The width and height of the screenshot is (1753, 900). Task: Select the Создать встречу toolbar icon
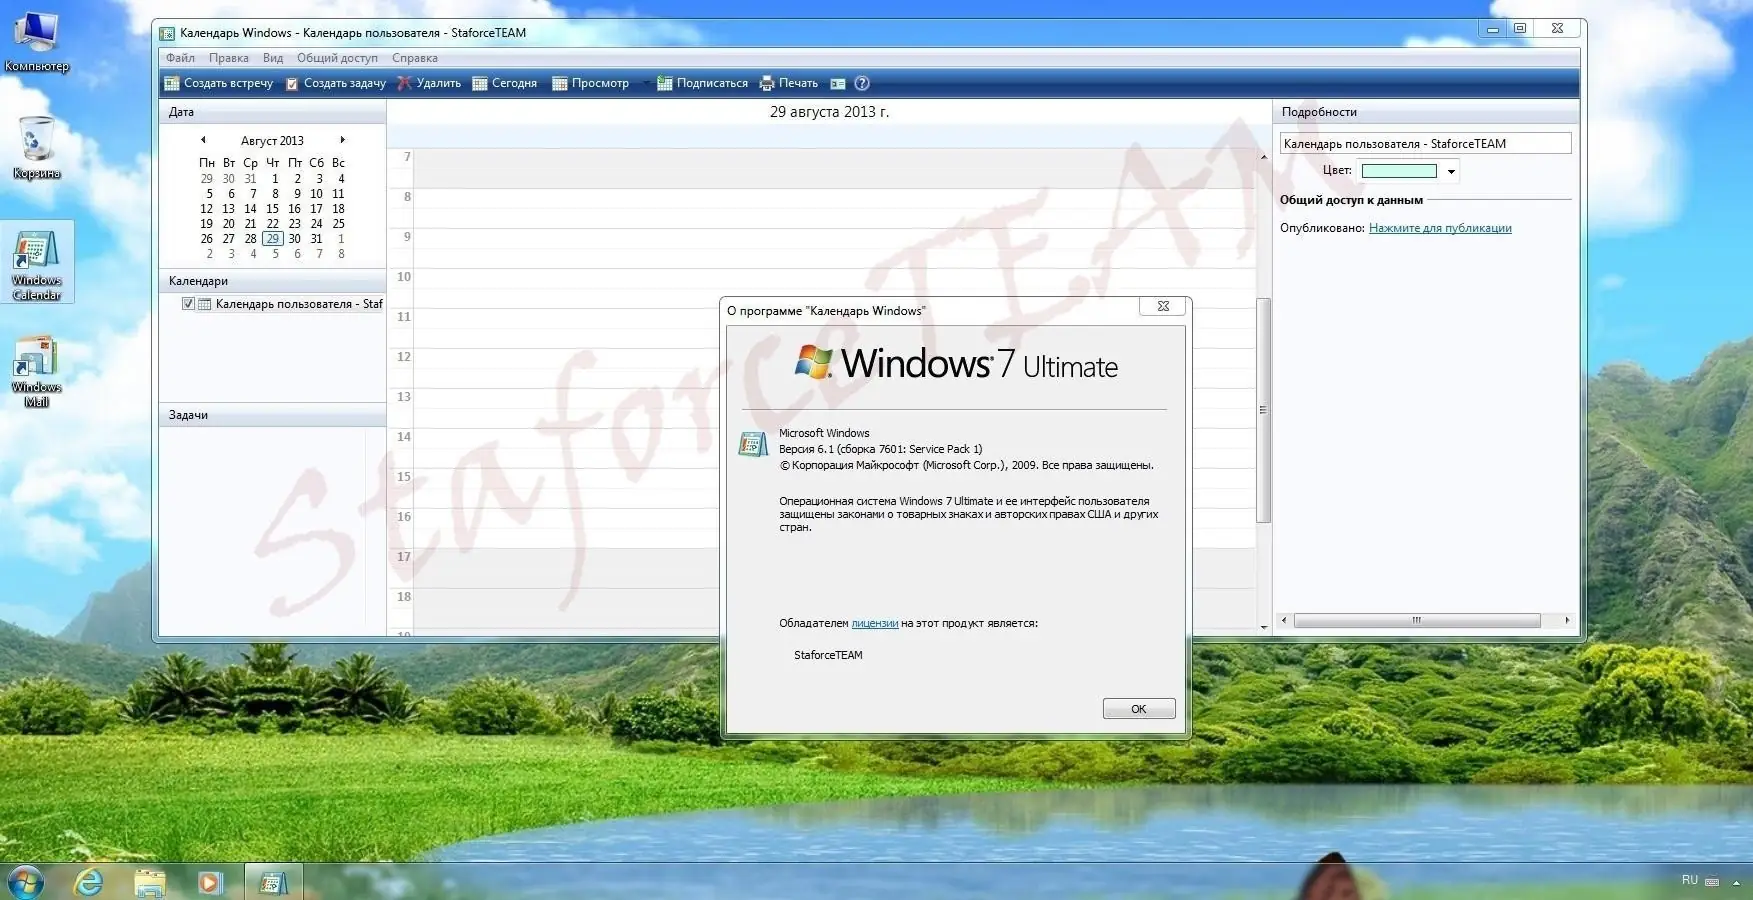[x=172, y=83]
